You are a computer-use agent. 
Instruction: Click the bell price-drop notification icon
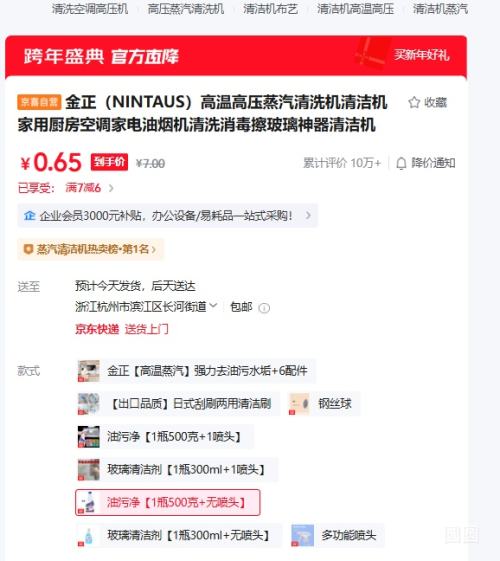401,164
